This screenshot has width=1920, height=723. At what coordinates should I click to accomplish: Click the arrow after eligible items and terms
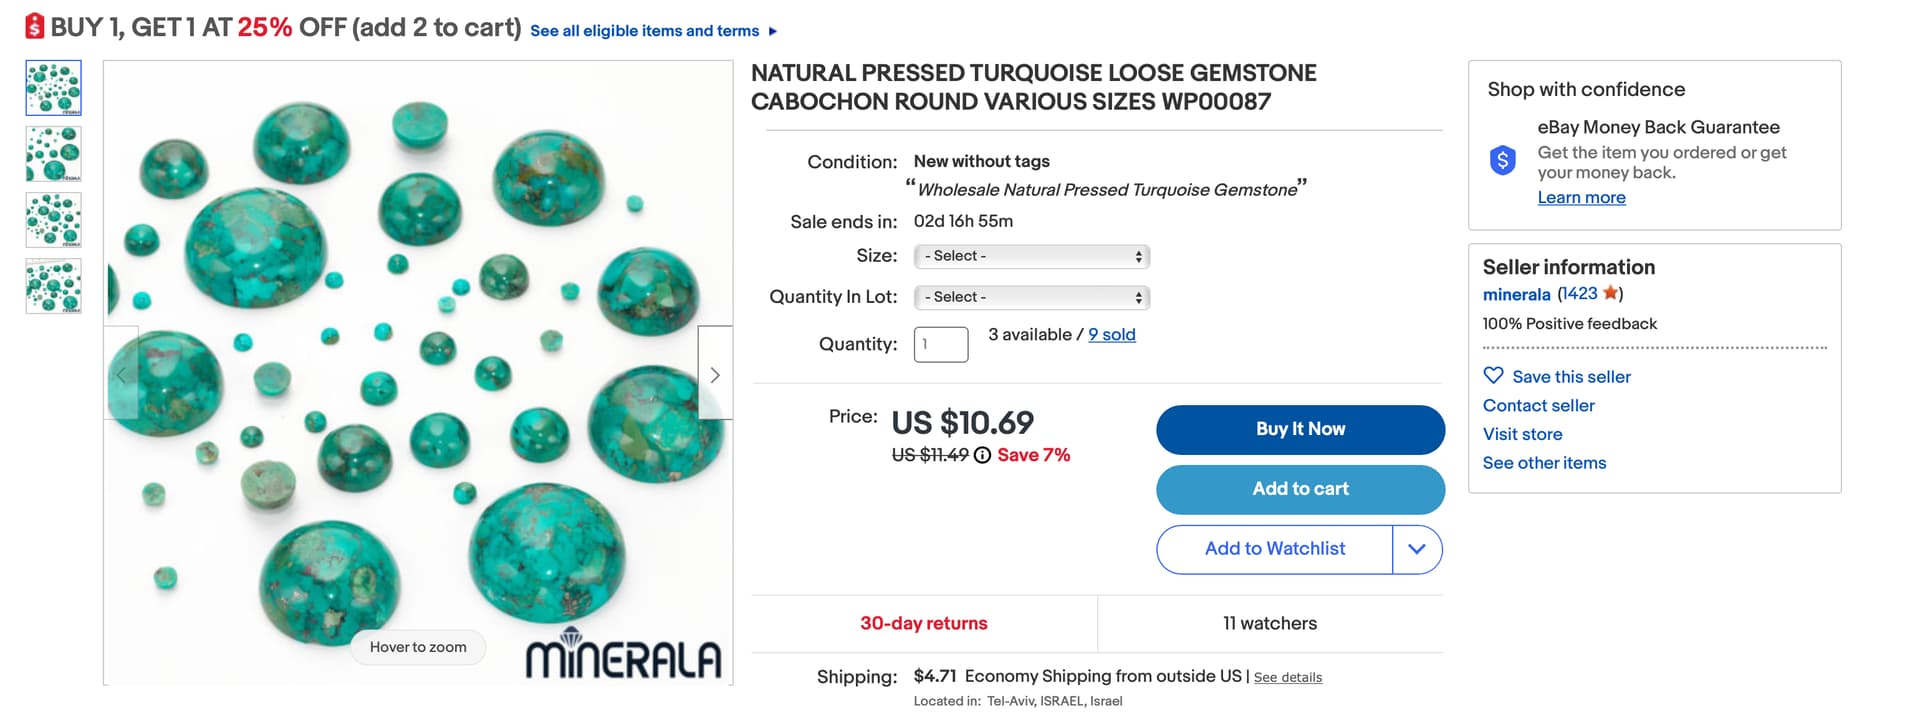pos(773,31)
